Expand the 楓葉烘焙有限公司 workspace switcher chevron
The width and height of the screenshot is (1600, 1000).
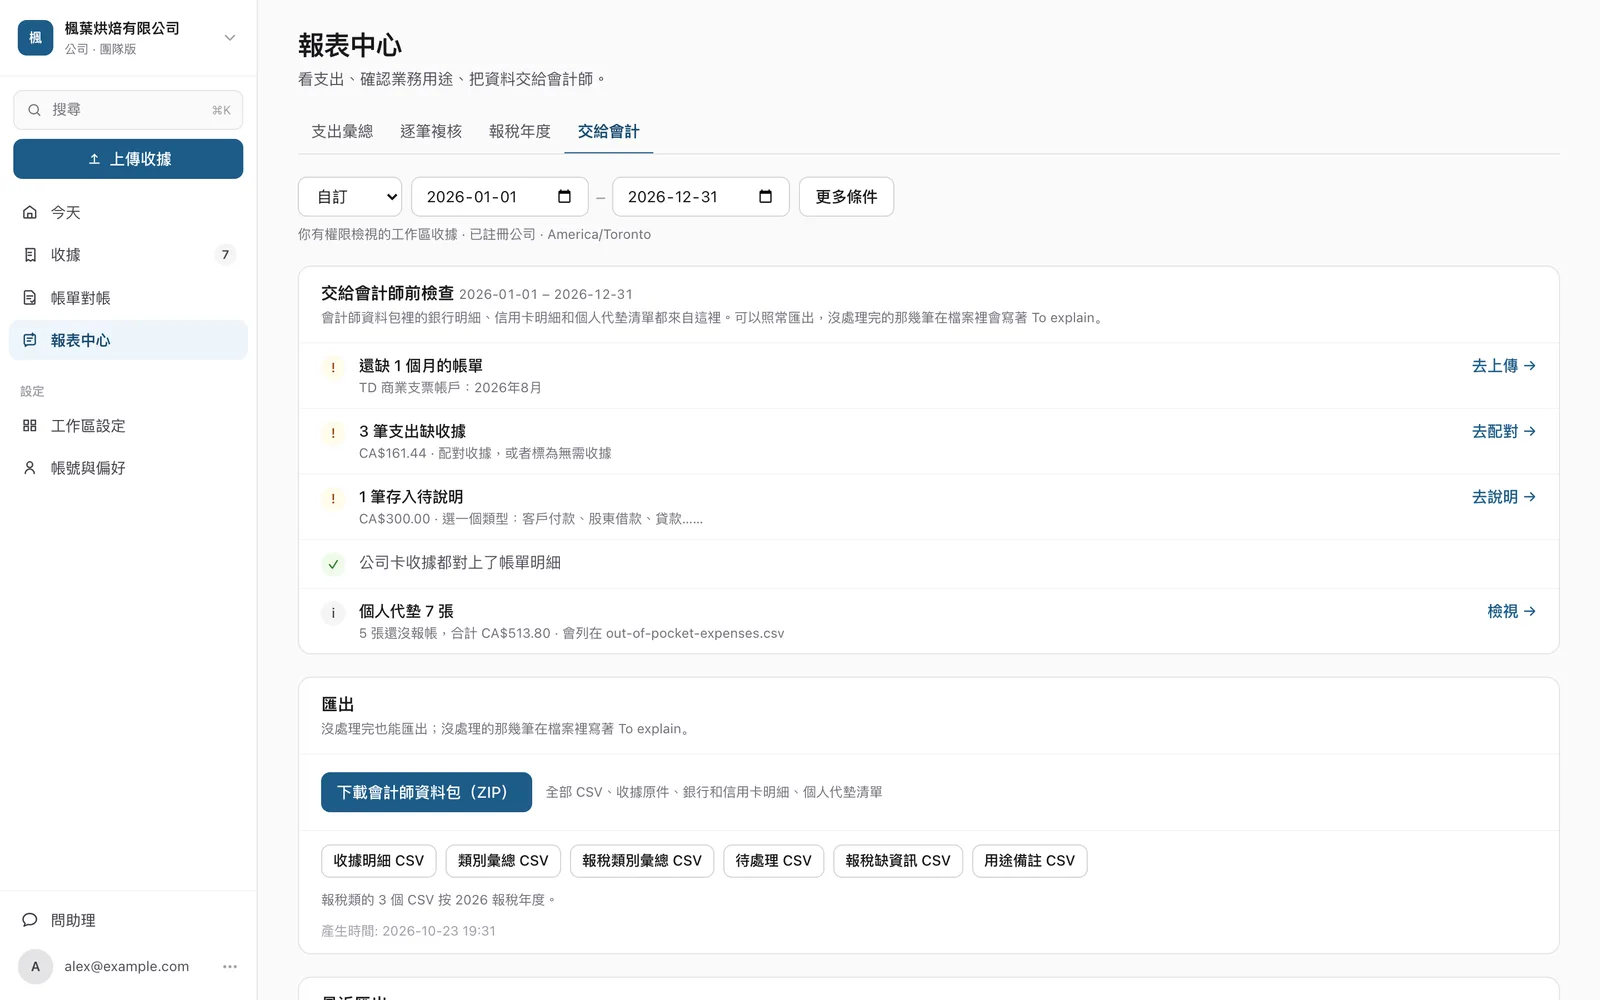[x=230, y=38]
